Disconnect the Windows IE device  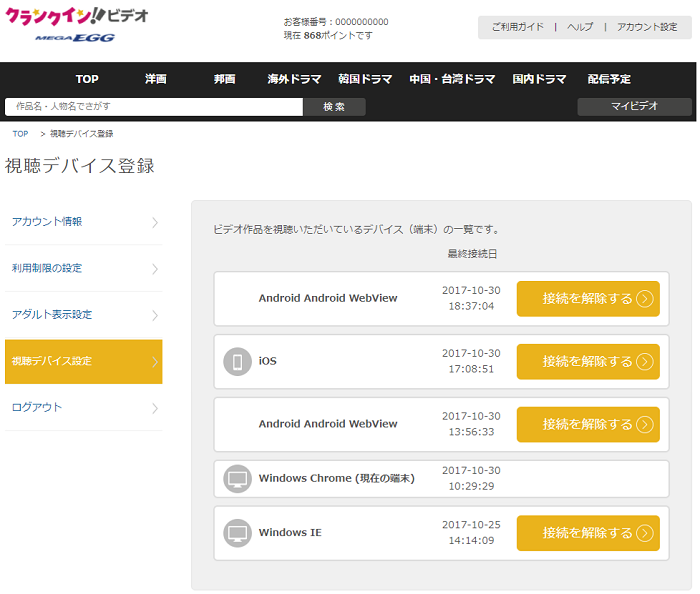tap(588, 533)
